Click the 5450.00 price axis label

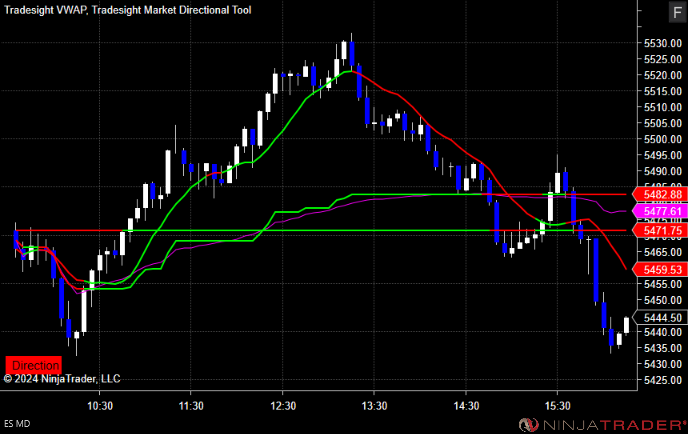663,300
